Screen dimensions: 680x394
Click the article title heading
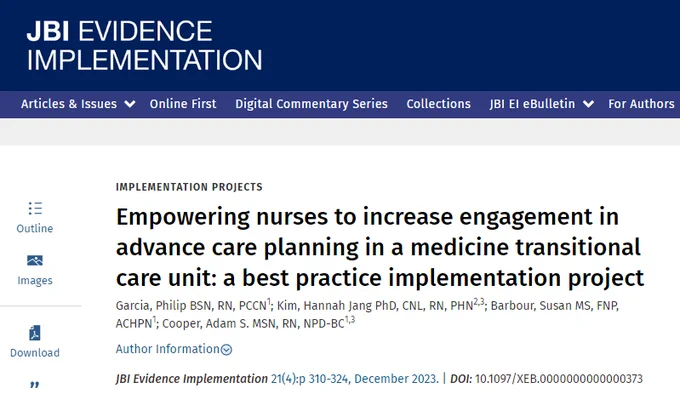point(380,247)
